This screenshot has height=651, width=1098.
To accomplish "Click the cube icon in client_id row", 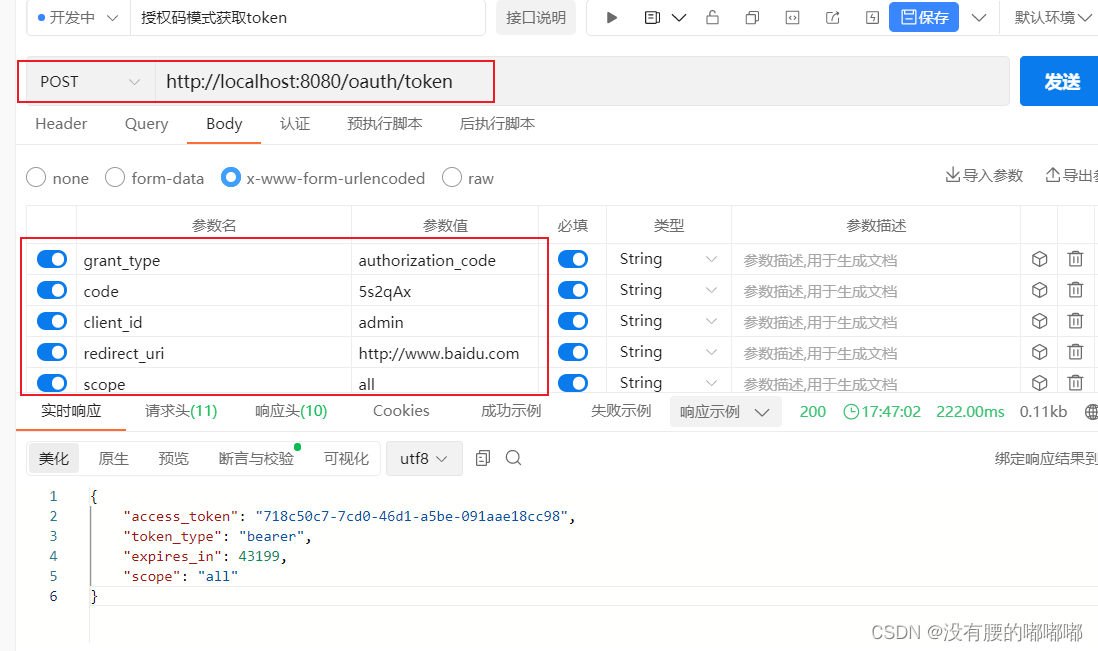I will pyautogui.click(x=1039, y=321).
